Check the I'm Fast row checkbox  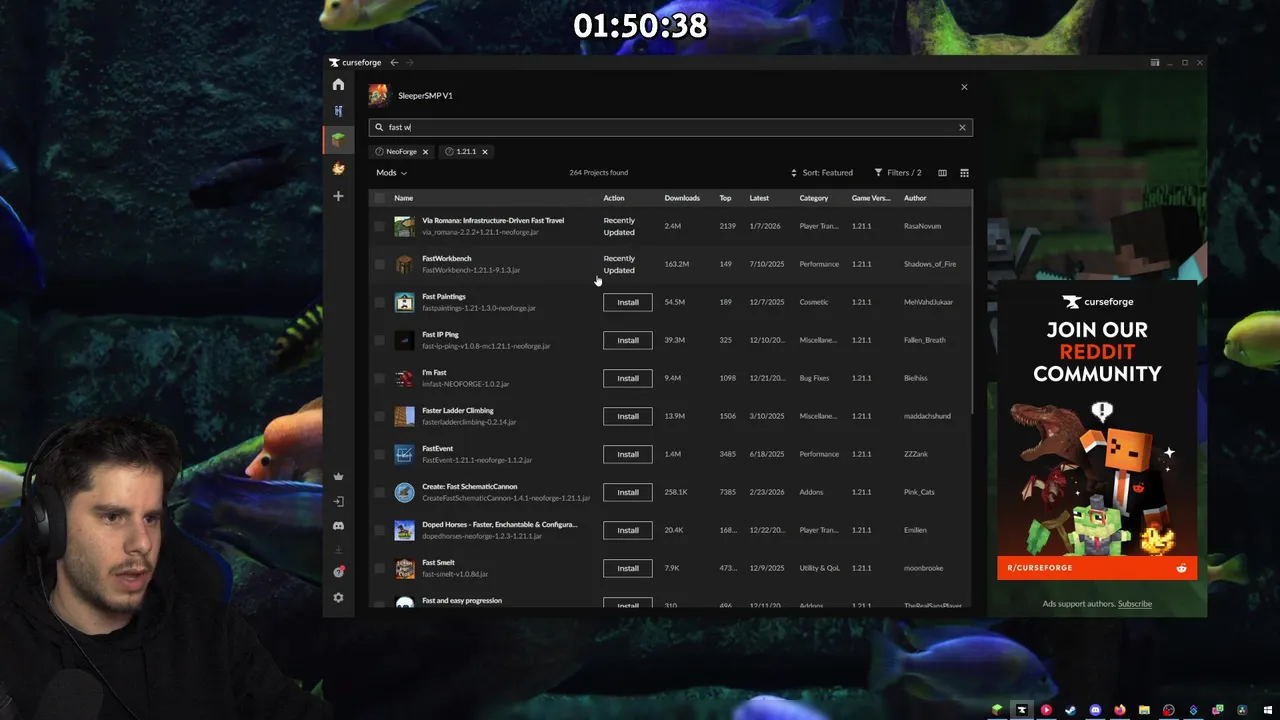coord(379,378)
